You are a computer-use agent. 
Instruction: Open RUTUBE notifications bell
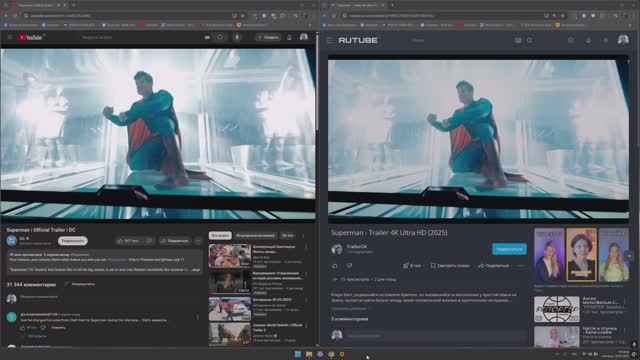pyautogui.click(x=588, y=40)
